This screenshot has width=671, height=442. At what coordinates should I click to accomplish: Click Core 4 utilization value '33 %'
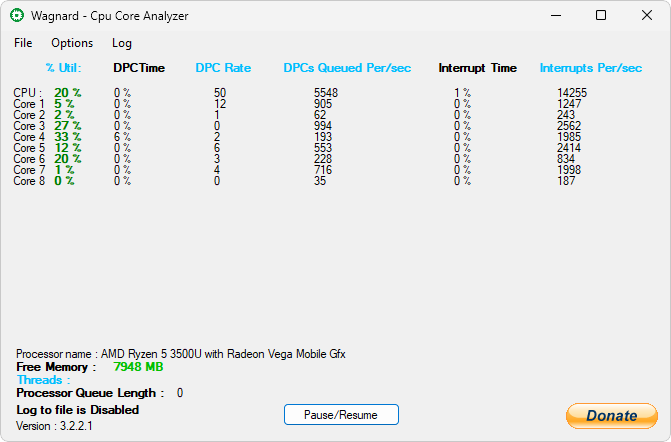coord(68,137)
